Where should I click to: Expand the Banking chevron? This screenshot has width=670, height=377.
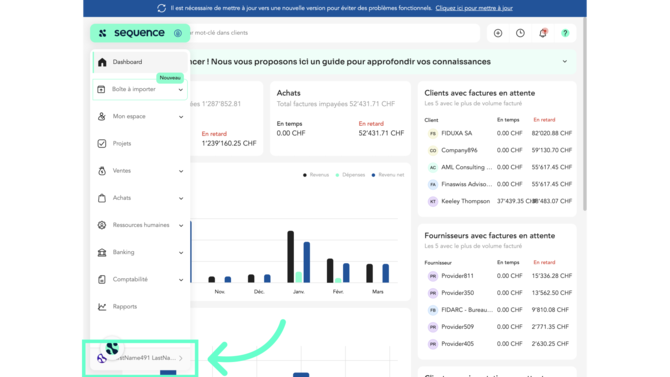(181, 253)
